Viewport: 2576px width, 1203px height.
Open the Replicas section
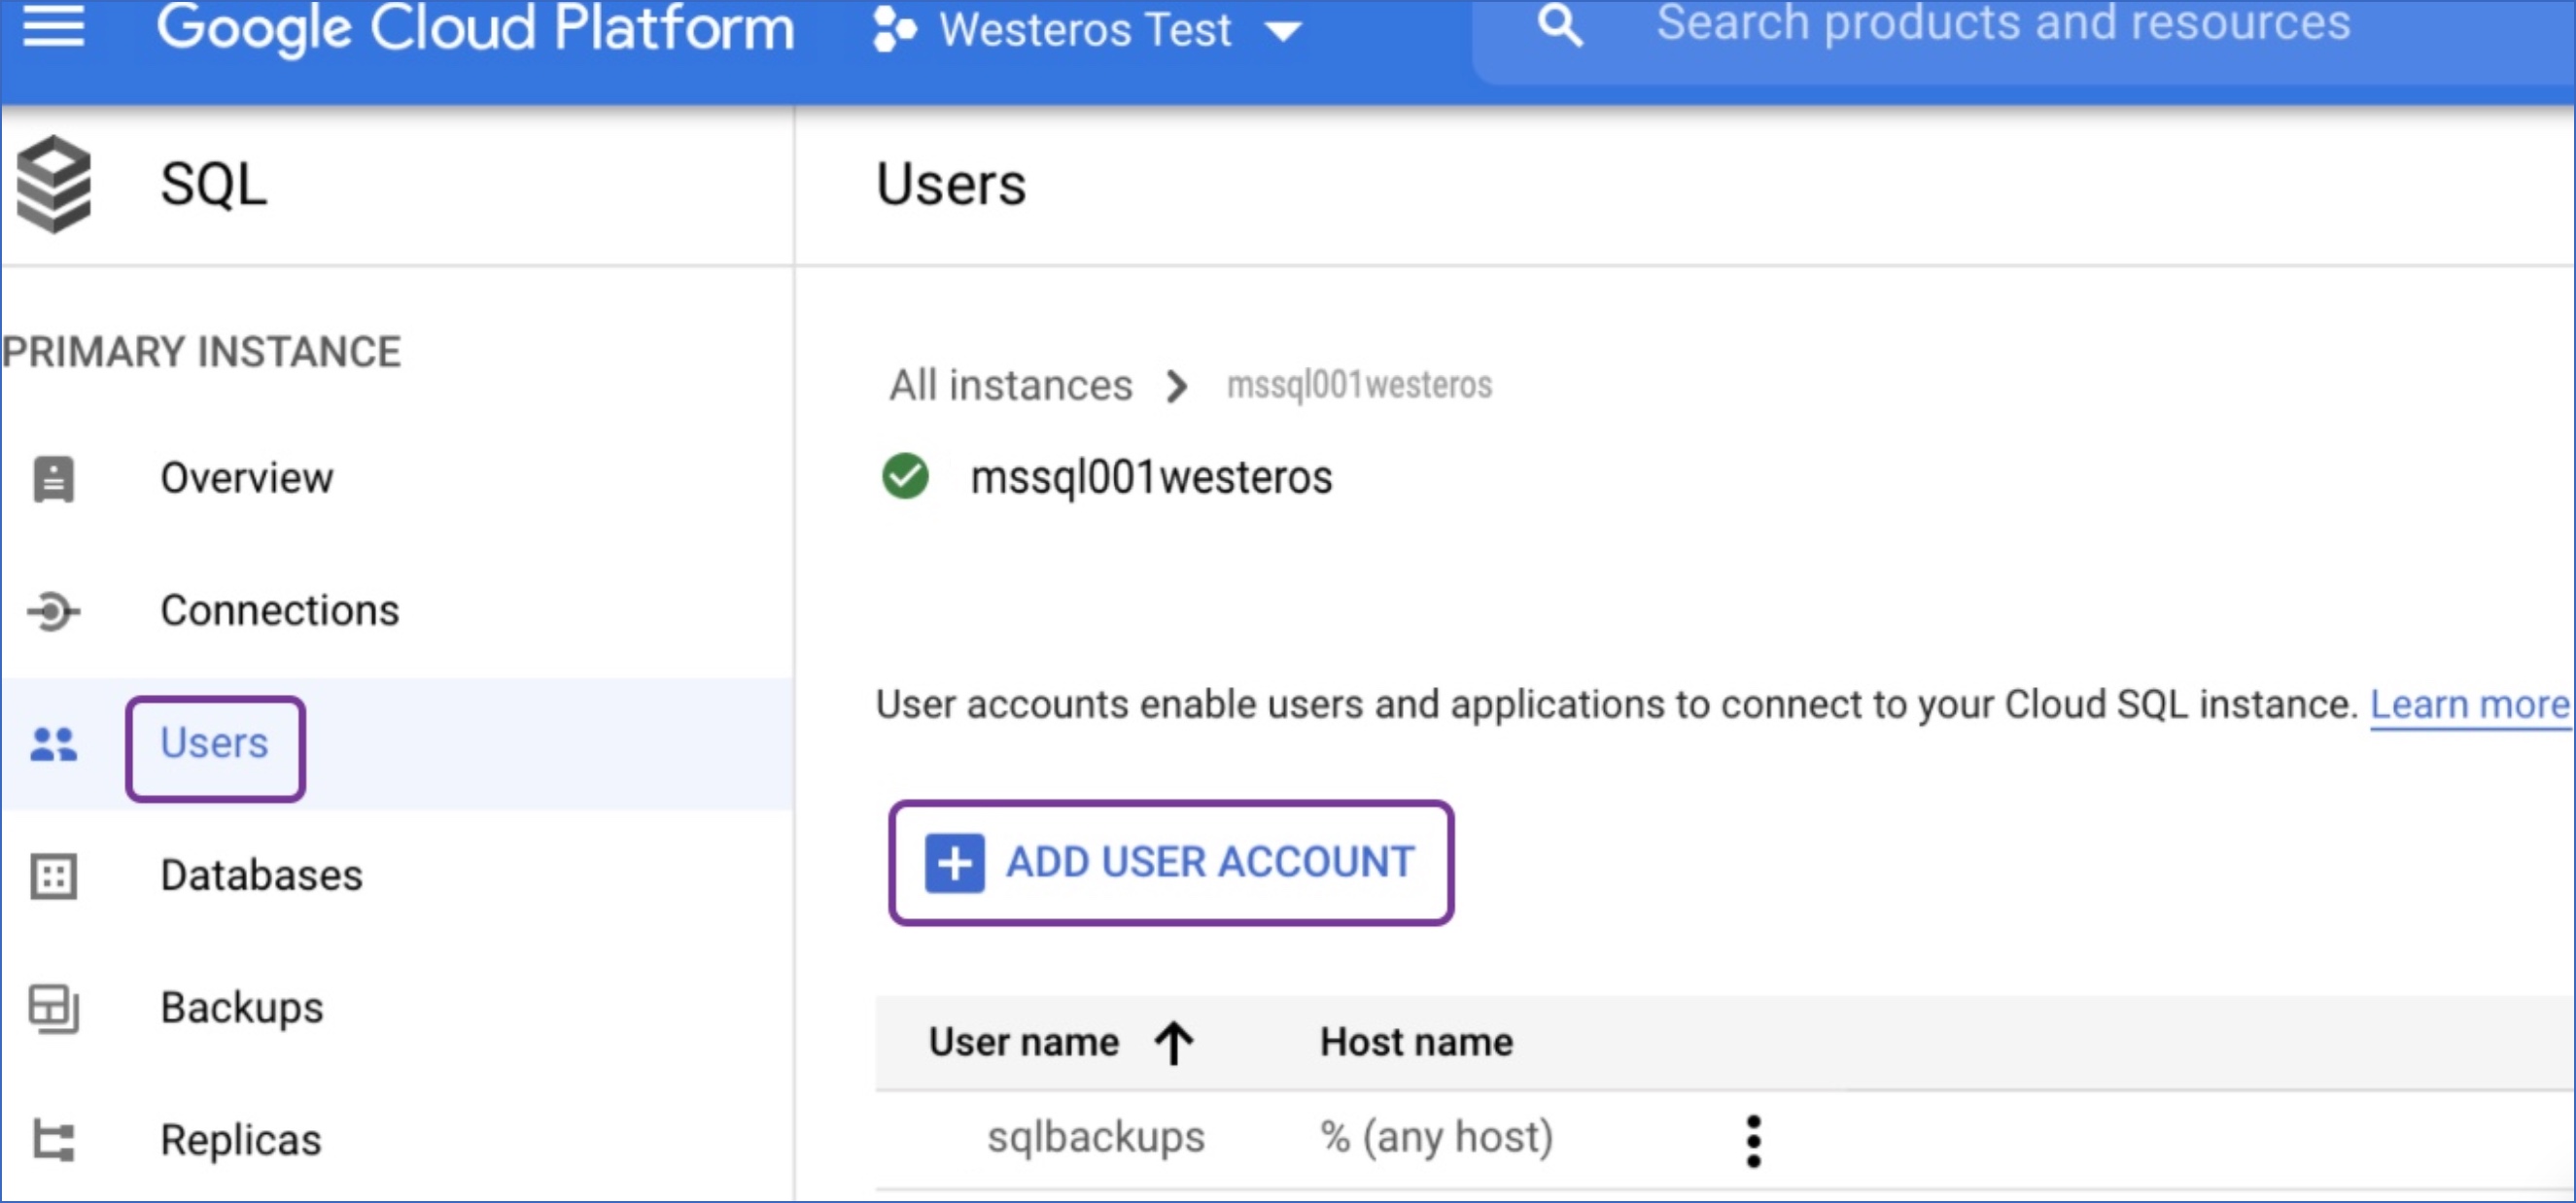click(x=241, y=1140)
